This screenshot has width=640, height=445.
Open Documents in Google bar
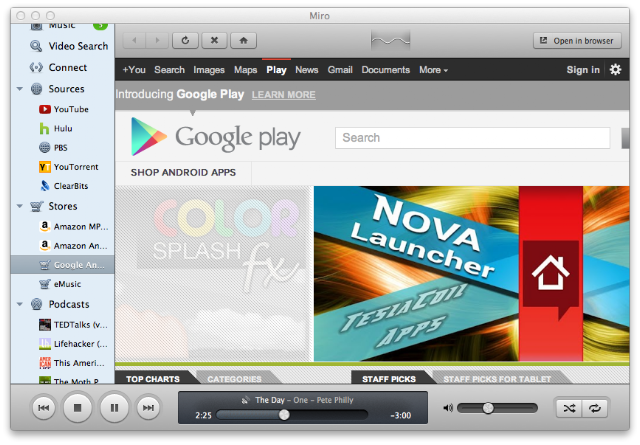pos(386,70)
